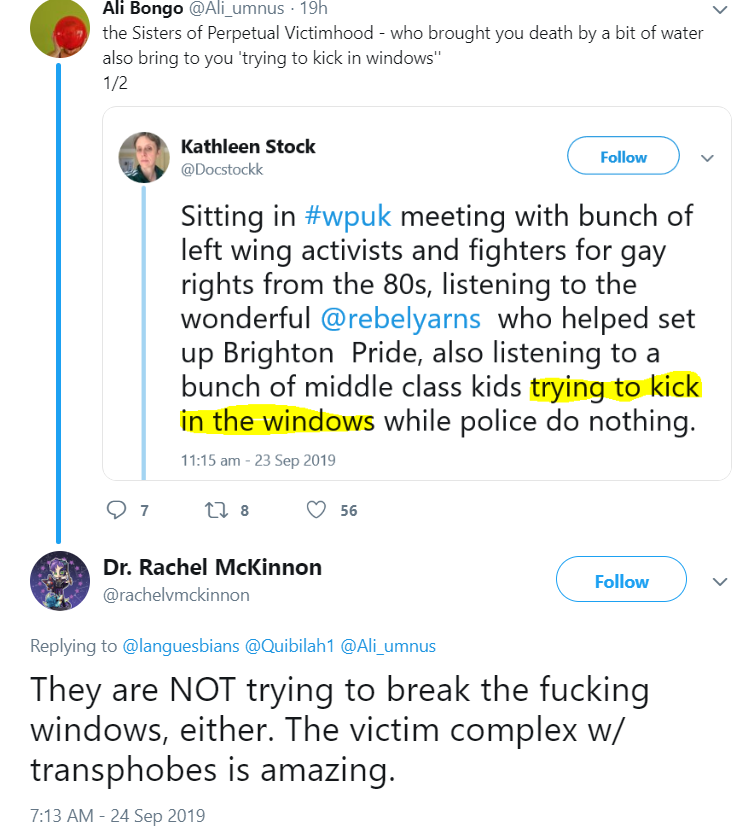Follow Kathleen Stock
The width and height of the screenshot is (743, 829).
click(623, 156)
